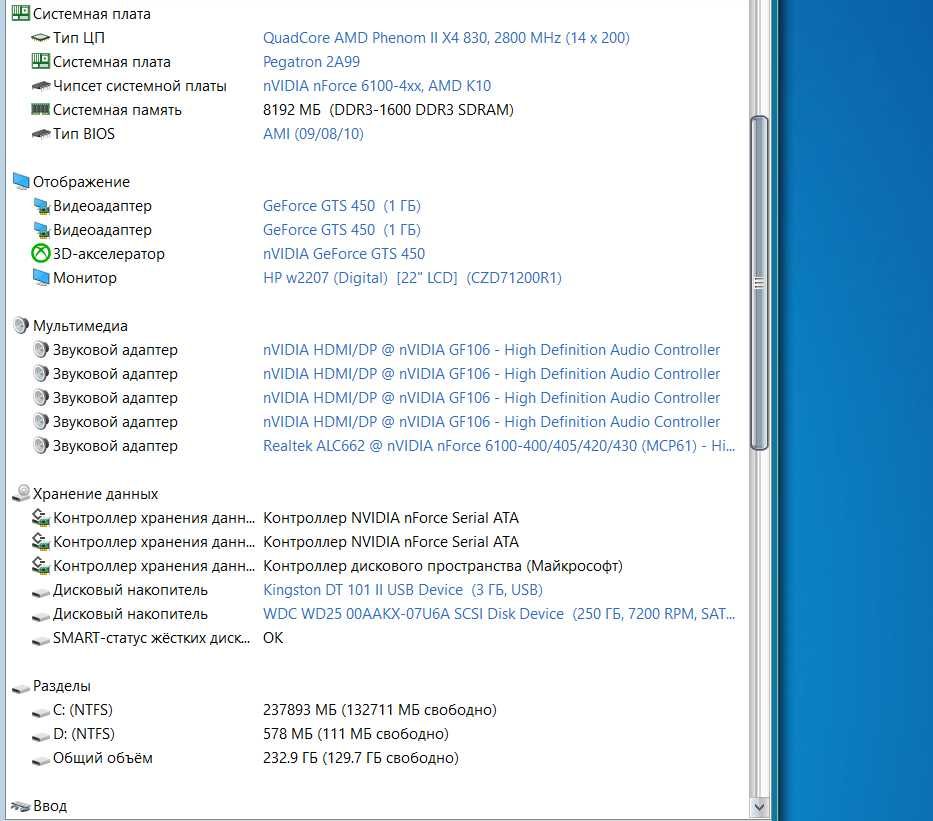Image resolution: width=933 pixels, height=821 pixels.
Task: Click the Чипсет системной платы icon
Action: pos(40,86)
